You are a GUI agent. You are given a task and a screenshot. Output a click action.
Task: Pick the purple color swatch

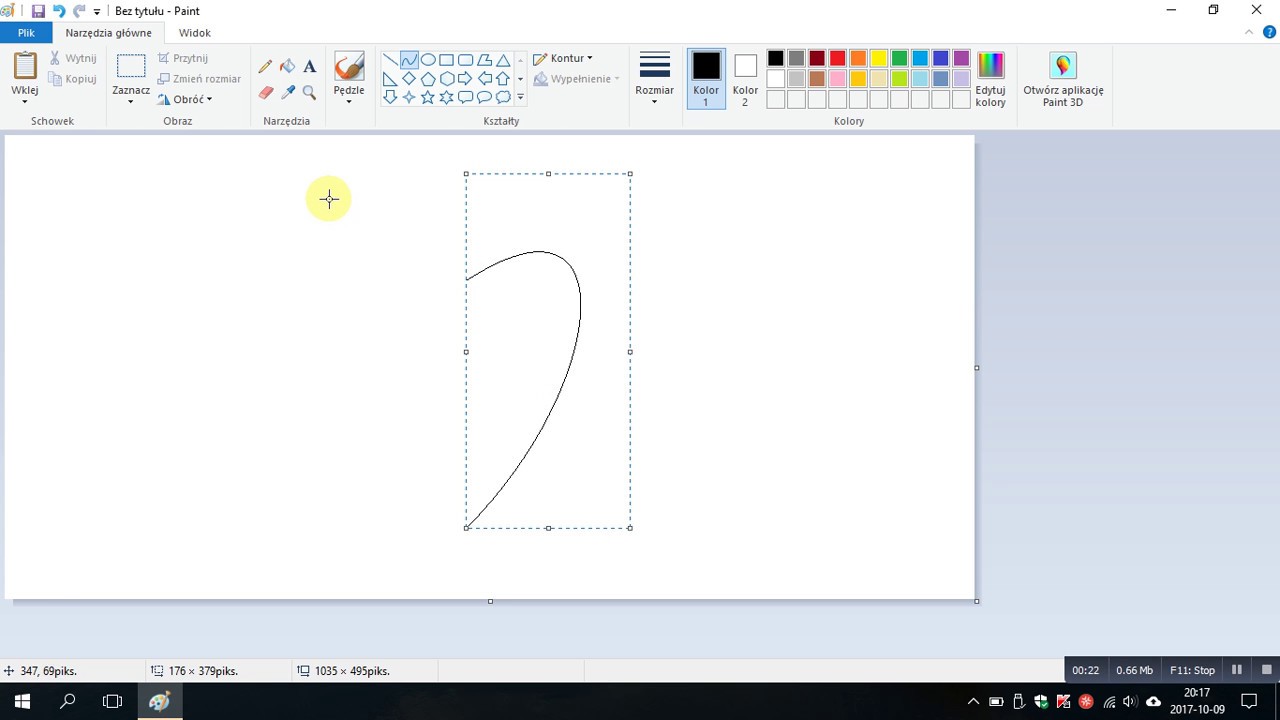[x=961, y=58]
